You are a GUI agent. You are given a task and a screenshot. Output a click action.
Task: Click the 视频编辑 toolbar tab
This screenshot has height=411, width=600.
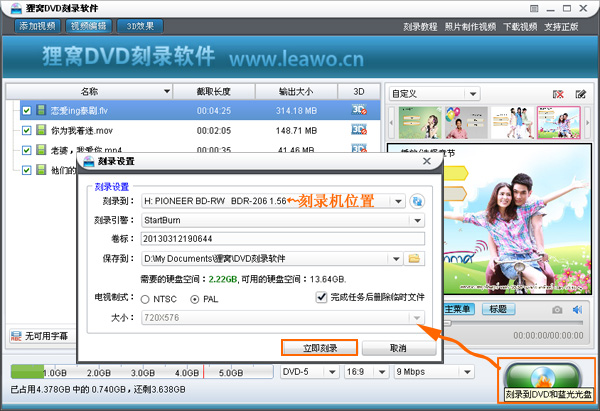(88, 26)
